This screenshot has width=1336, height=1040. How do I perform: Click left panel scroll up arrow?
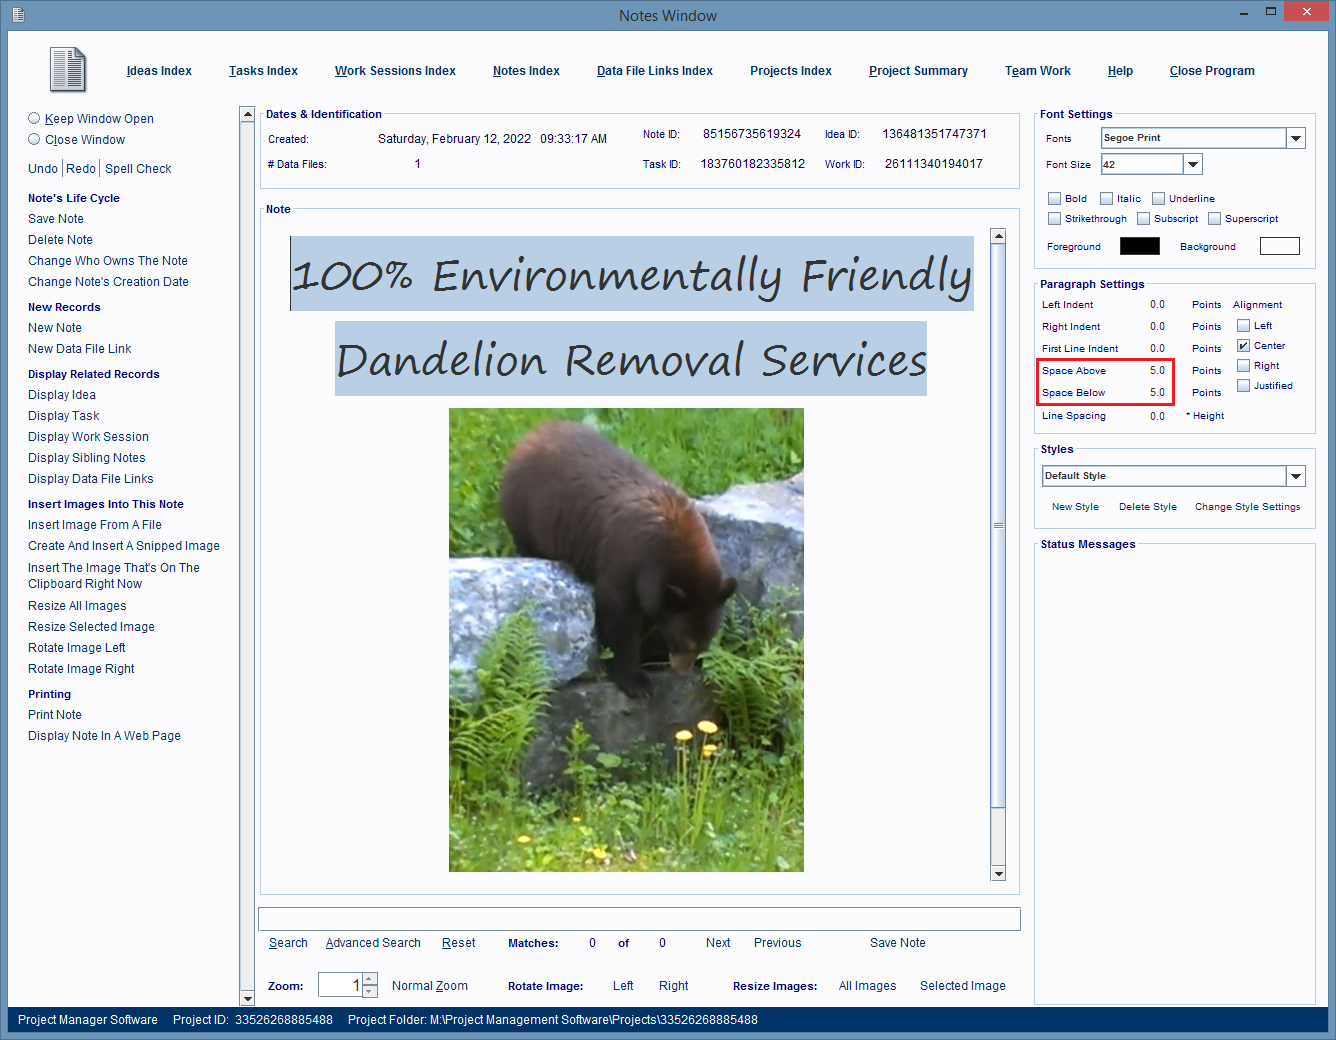pyautogui.click(x=247, y=114)
